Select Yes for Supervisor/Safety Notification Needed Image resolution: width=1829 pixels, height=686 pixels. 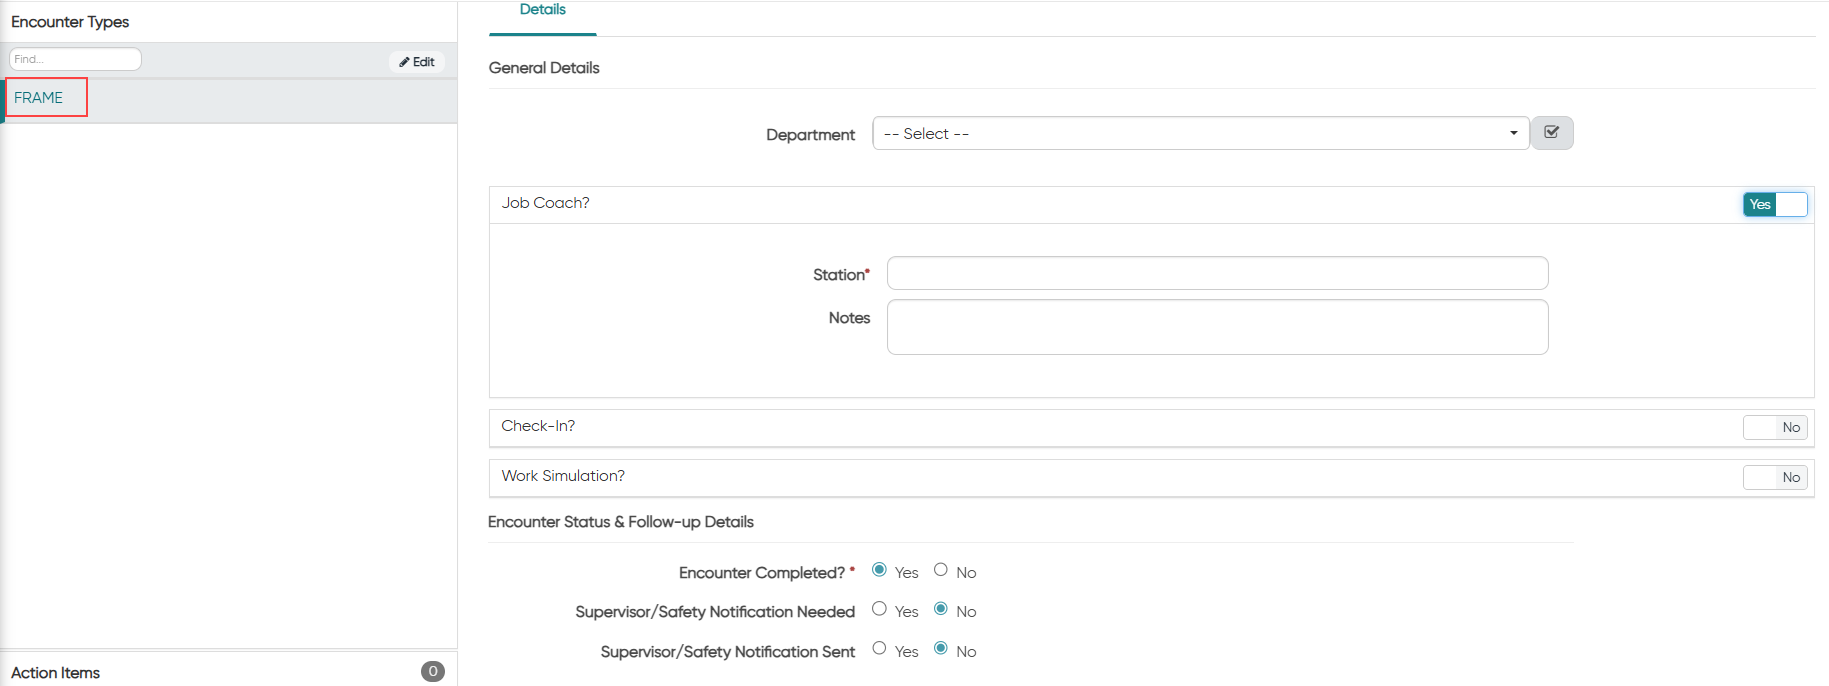pyautogui.click(x=879, y=609)
